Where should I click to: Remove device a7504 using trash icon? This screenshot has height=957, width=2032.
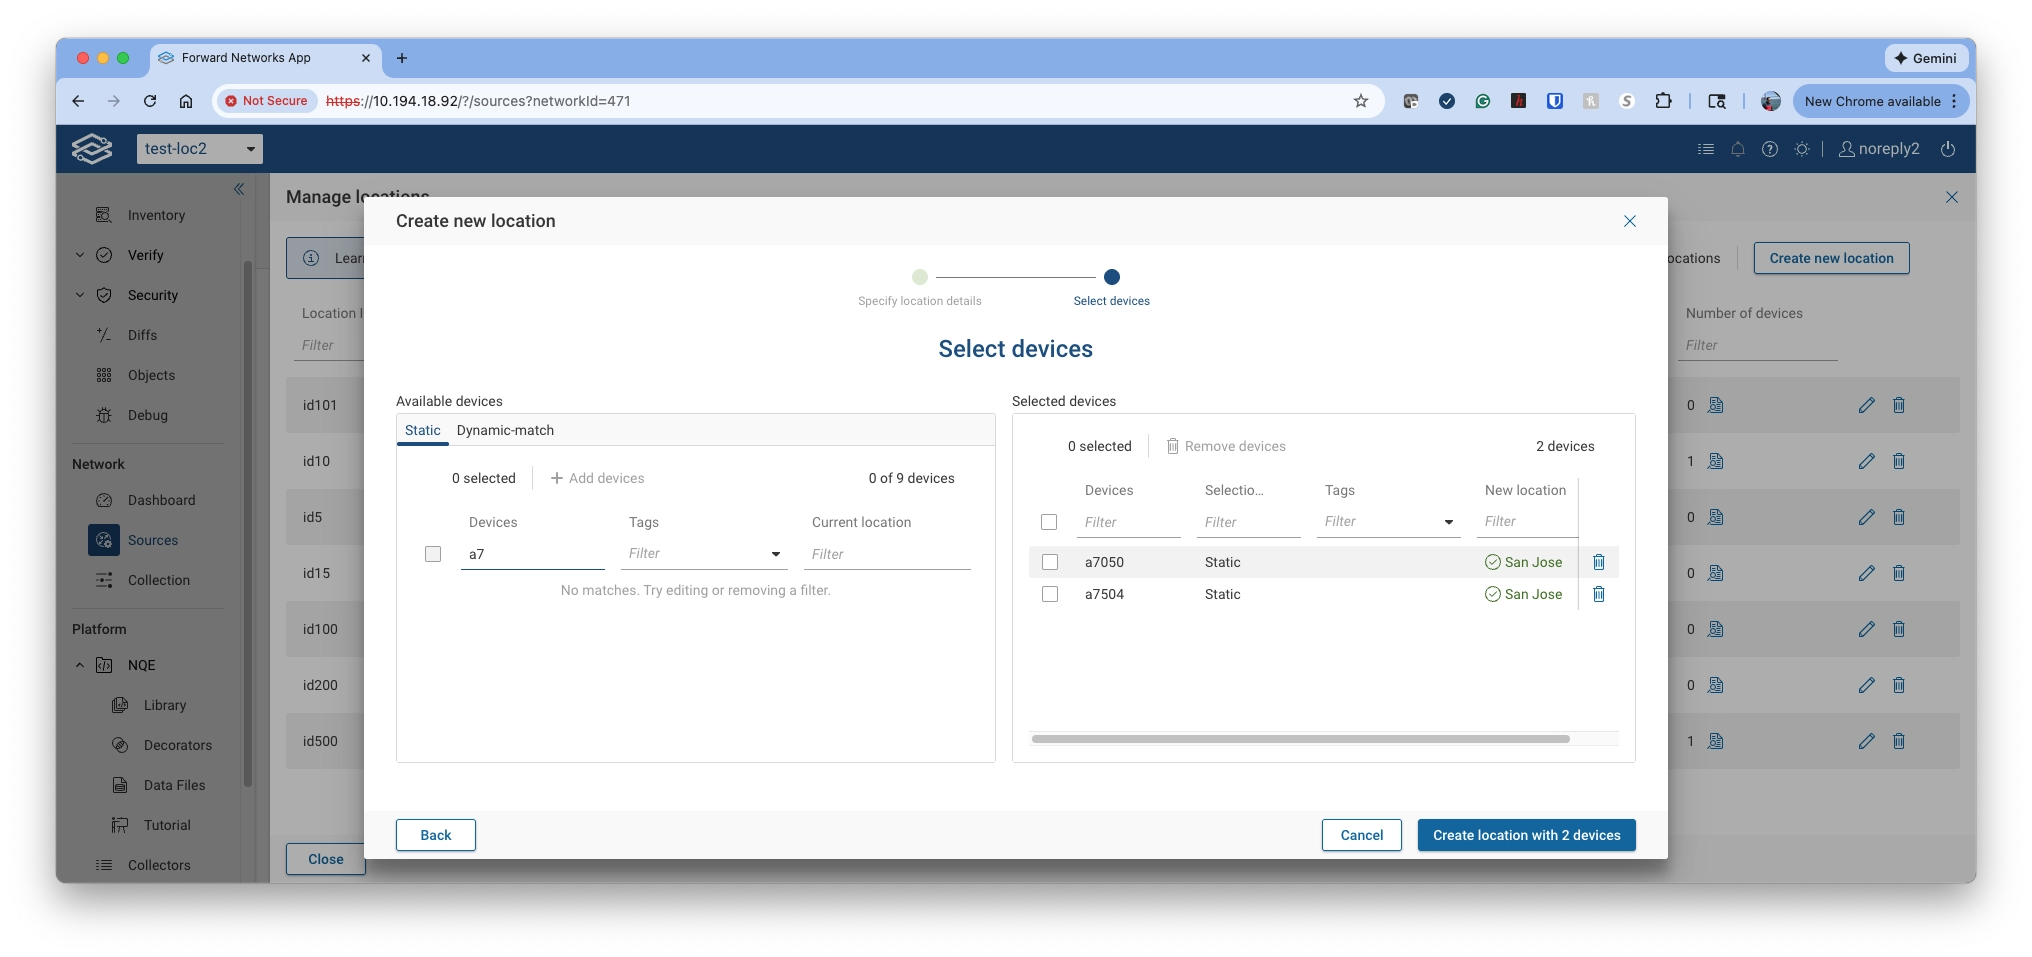(1598, 594)
